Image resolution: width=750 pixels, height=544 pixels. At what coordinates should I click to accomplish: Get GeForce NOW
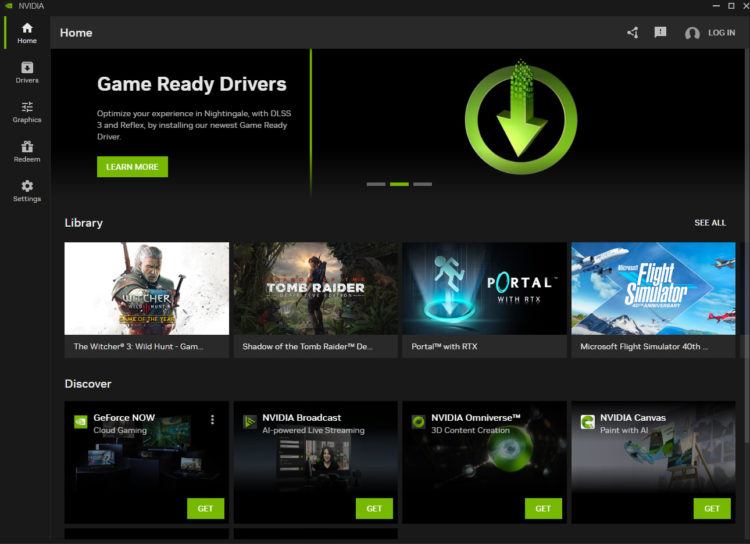coord(205,508)
